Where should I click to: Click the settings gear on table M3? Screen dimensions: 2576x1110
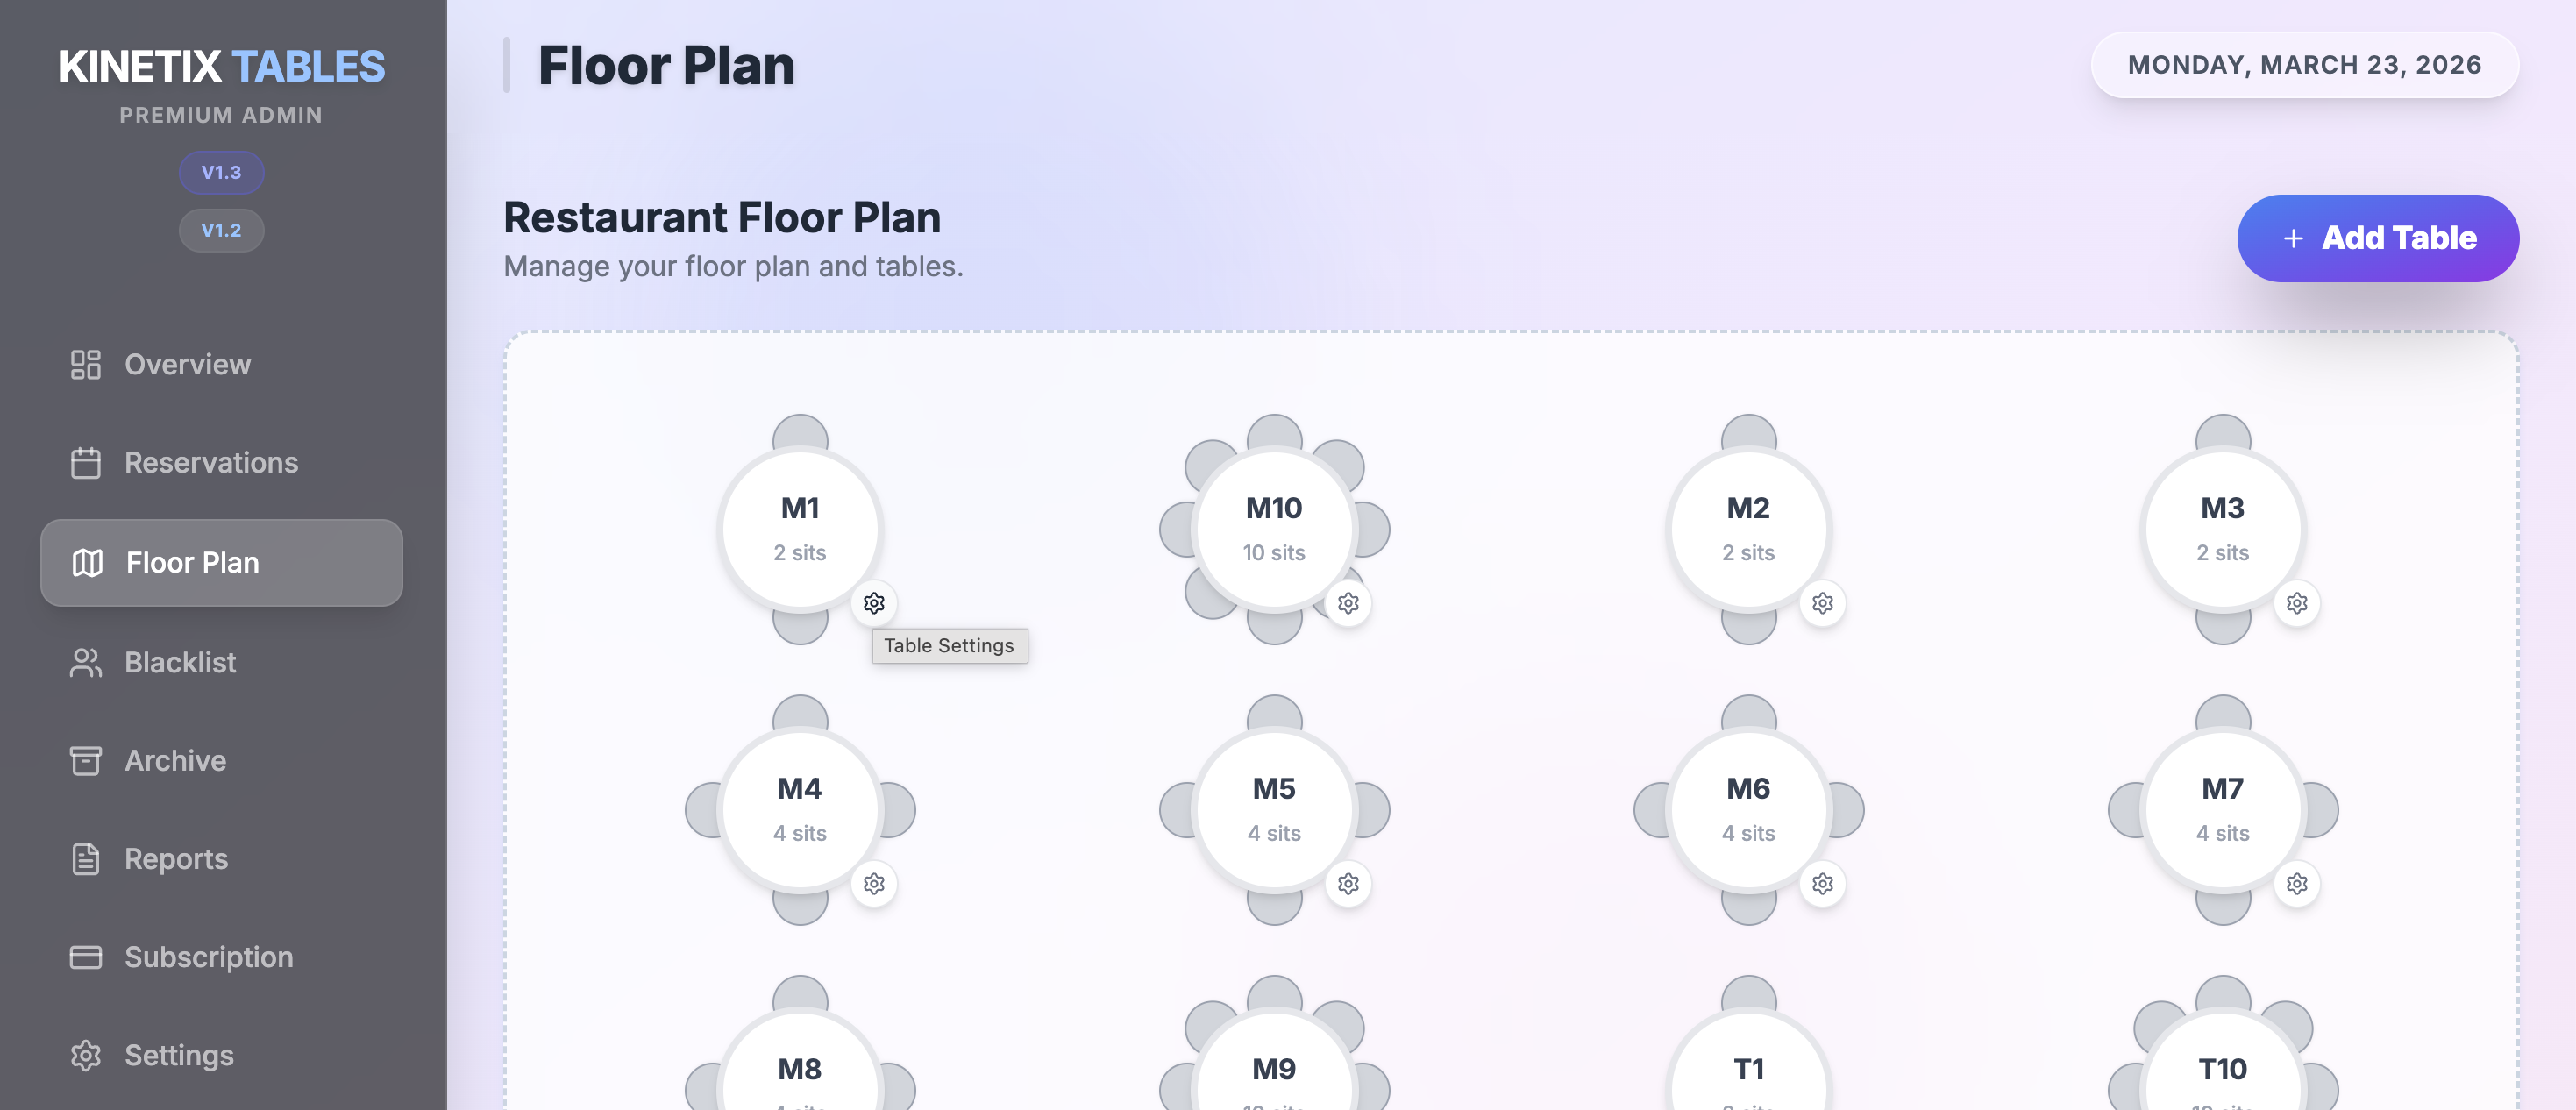(2296, 603)
